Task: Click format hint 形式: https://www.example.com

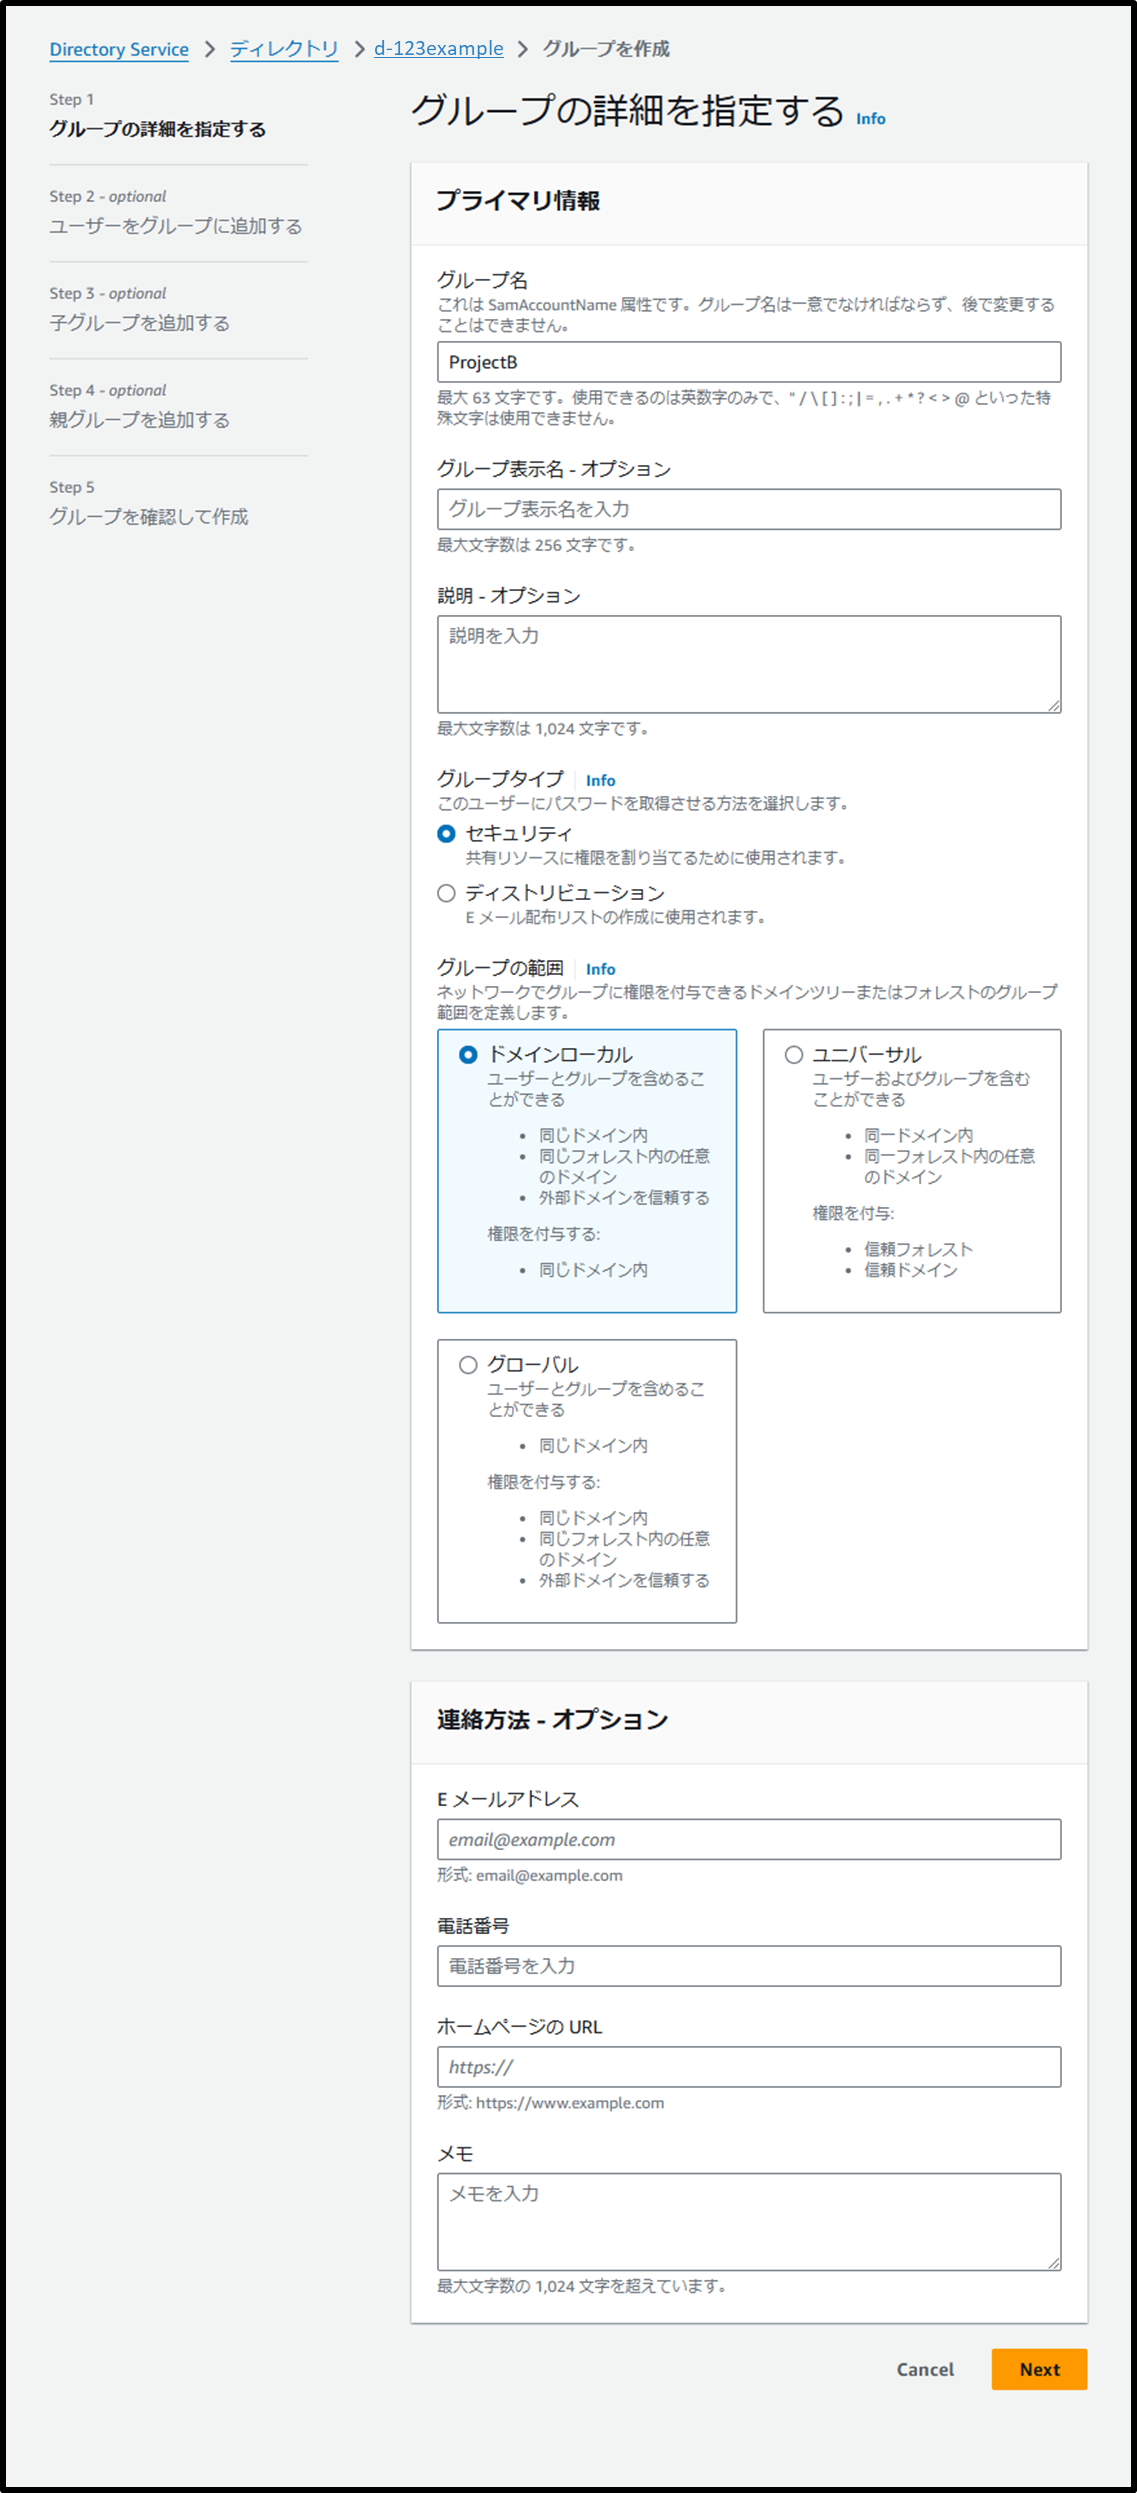Action: click(x=550, y=2103)
